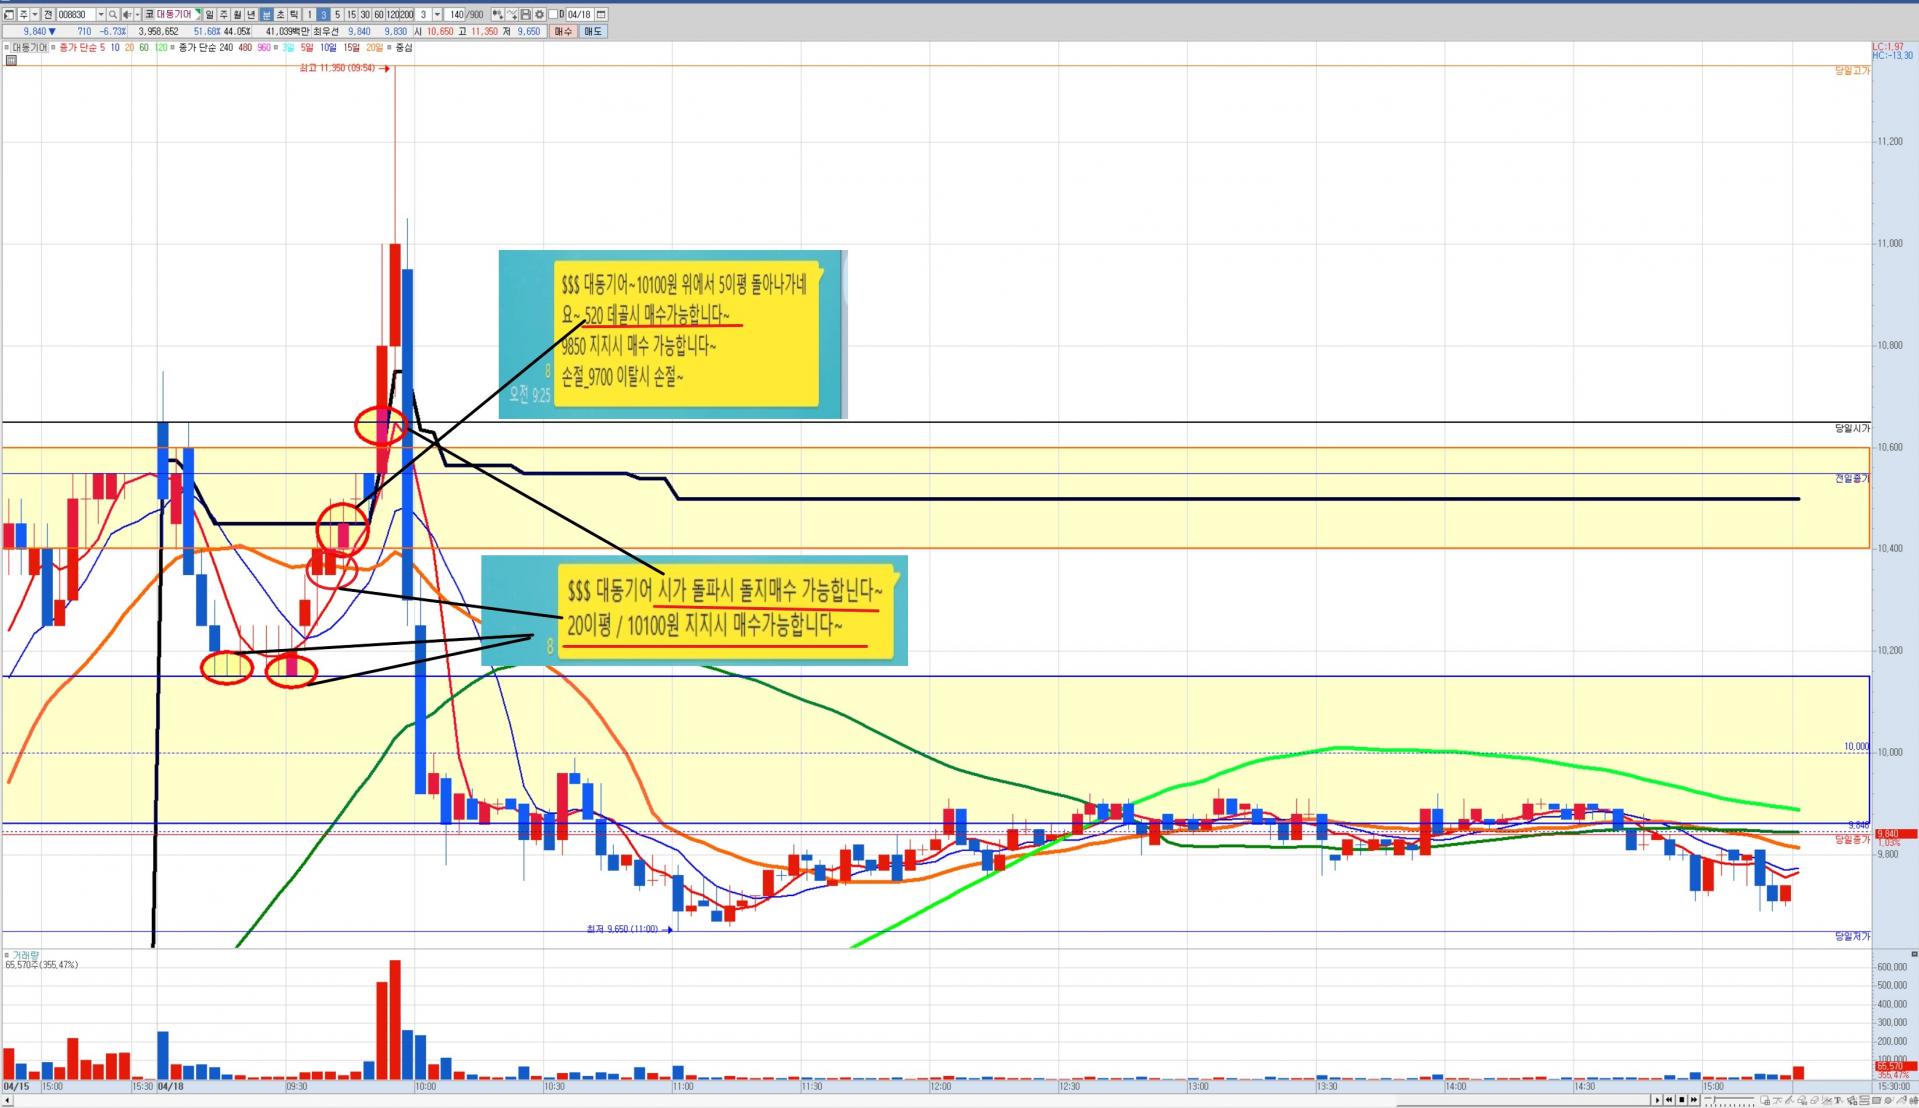Image resolution: width=1919 pixels, height=1108 pixels.
Task: Click the zoom region tool in bottom toolbar
Action: pos(1765,1100)
